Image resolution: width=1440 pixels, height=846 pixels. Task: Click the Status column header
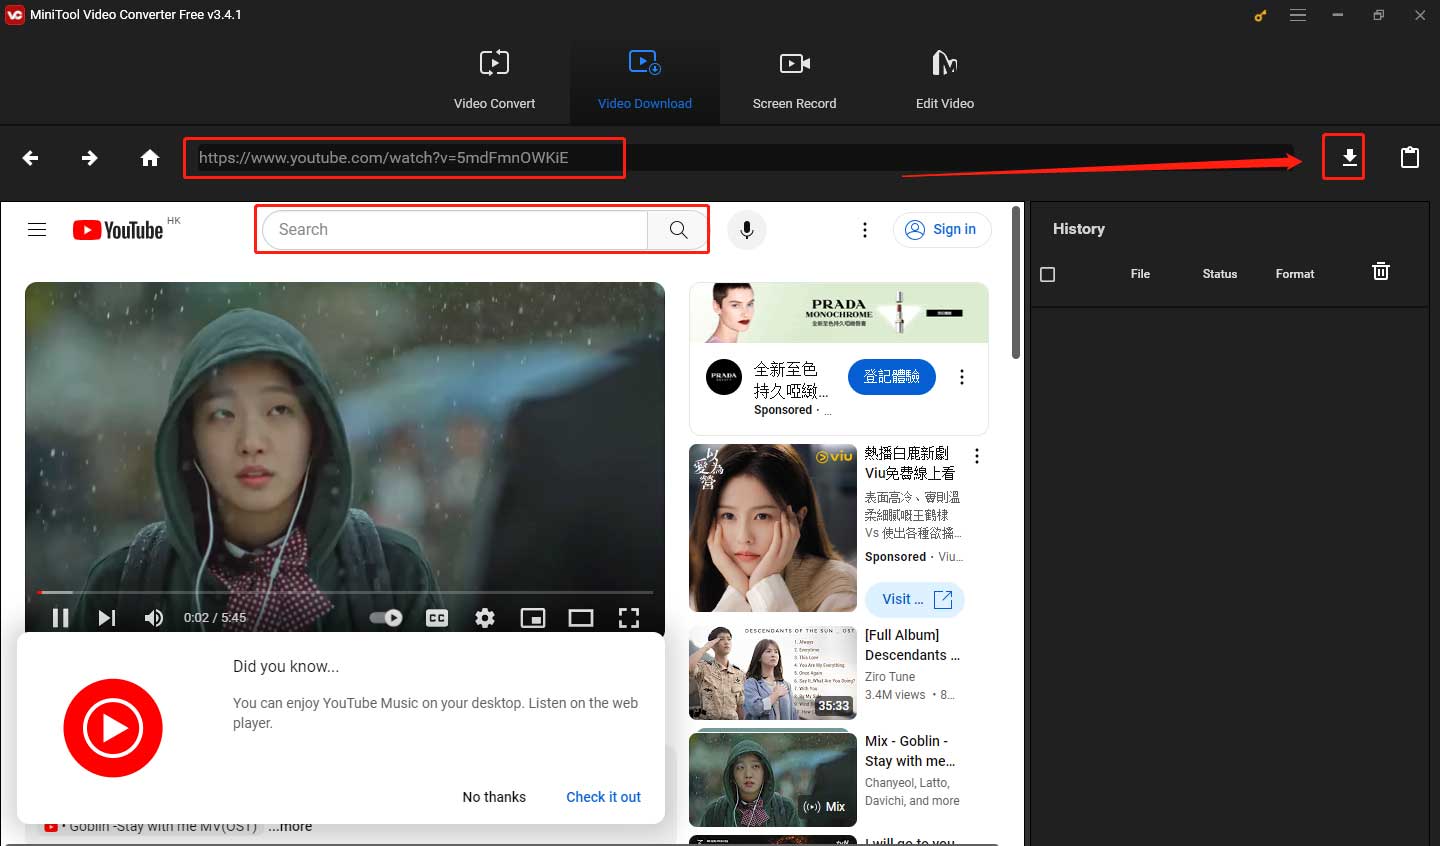(1220, 274)
